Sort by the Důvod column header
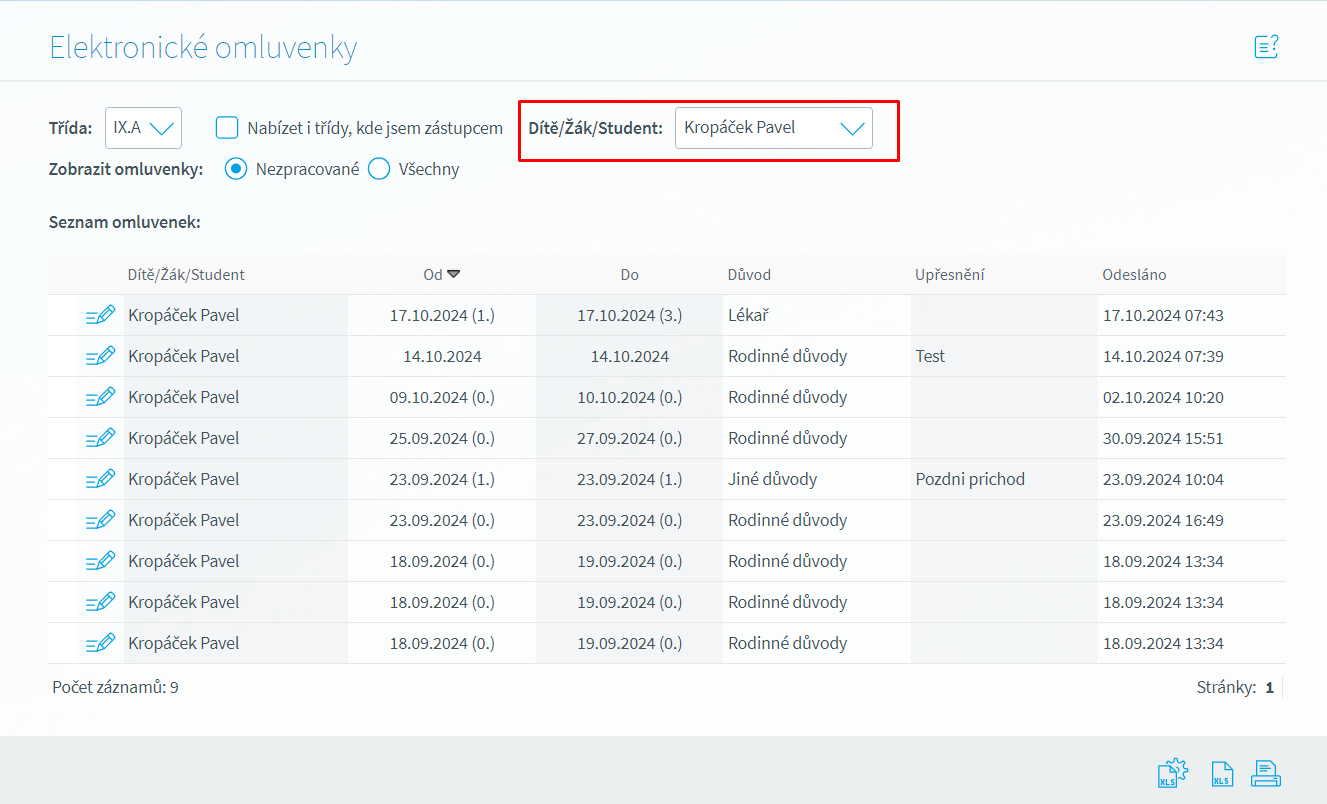Viewport: 1327px width, 804px height. click(x=749, y=274)
